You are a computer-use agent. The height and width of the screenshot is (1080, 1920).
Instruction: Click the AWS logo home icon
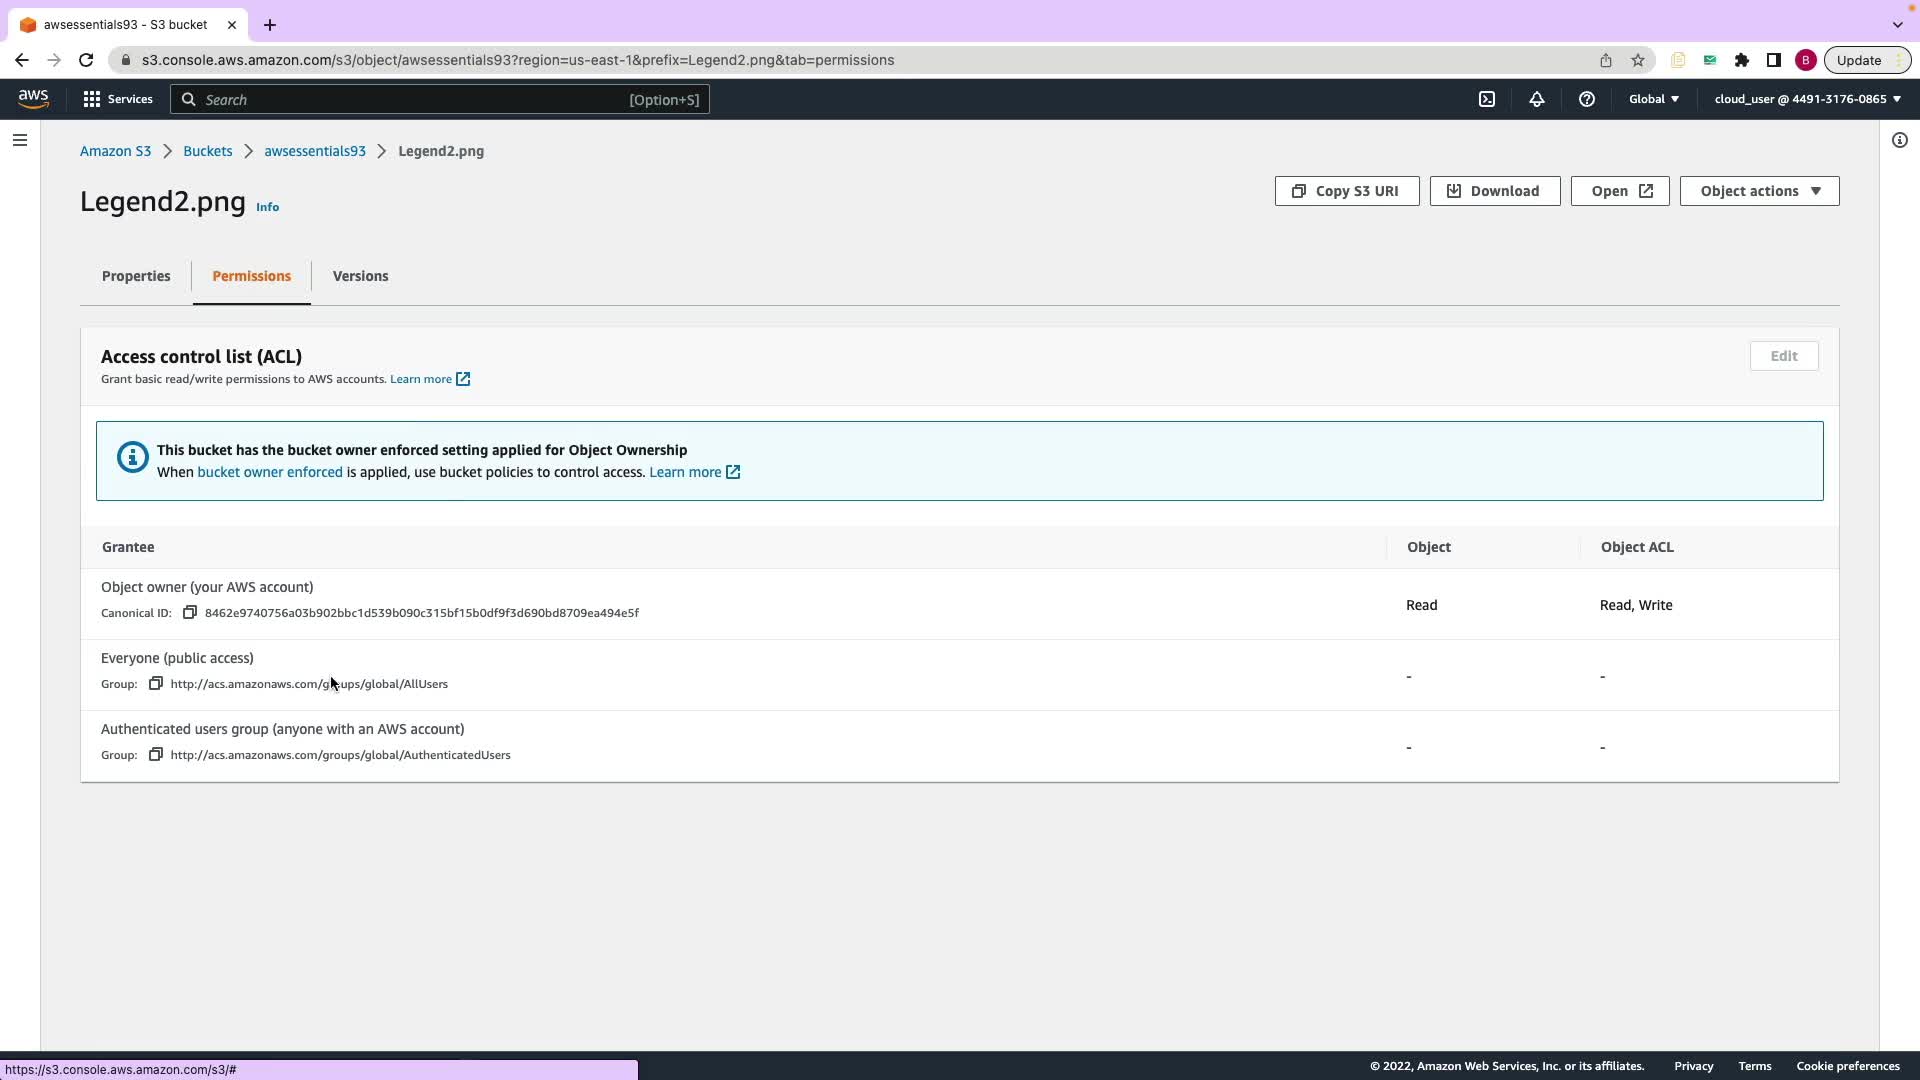33,98
